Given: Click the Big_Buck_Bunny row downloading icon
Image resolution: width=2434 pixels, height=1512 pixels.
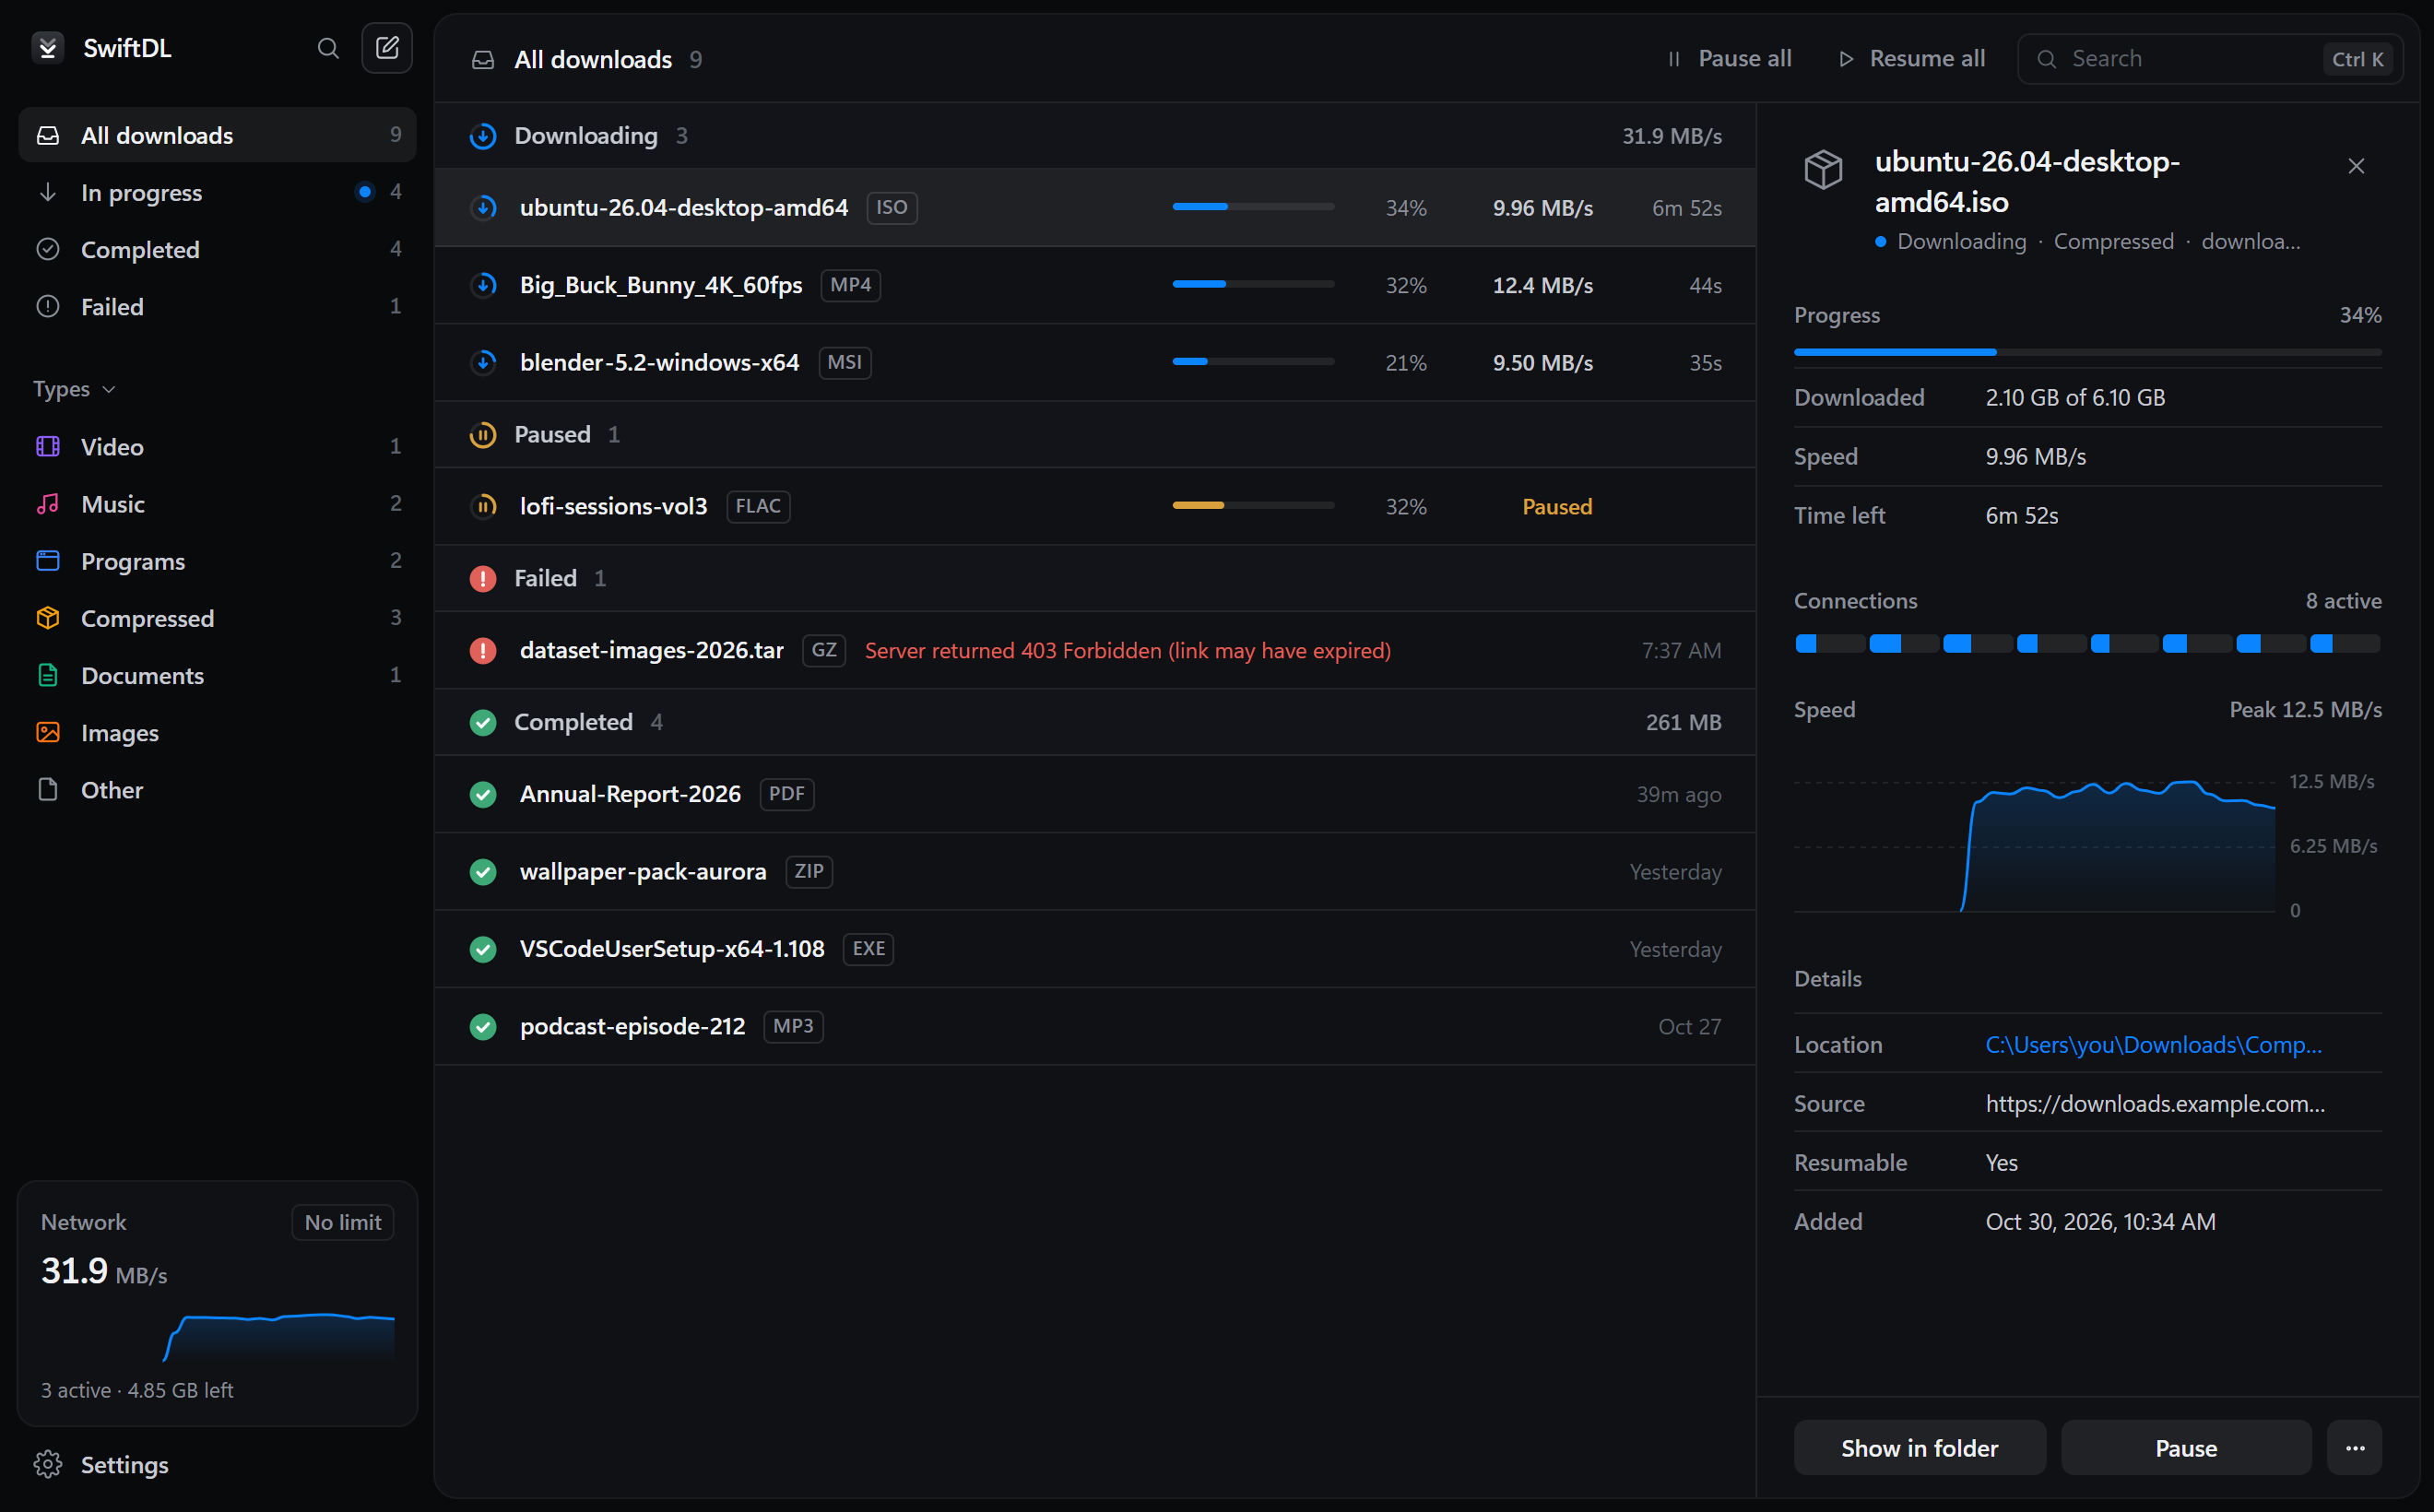Looking at the screenshot, I should 484,285.
